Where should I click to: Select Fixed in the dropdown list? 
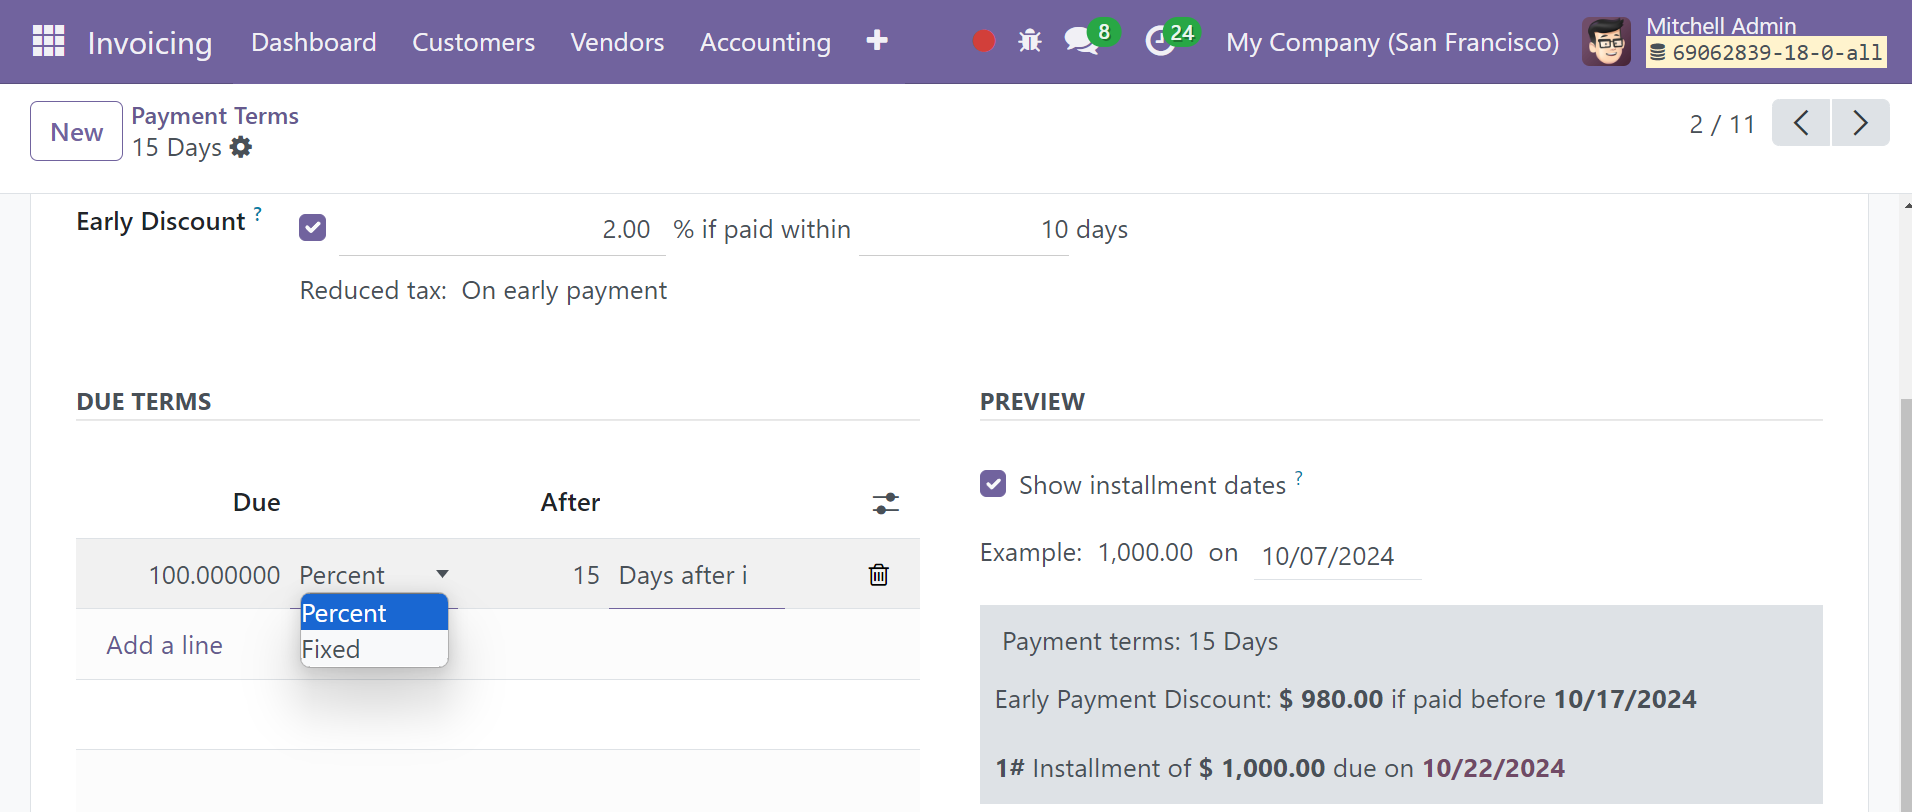point(374,649)
